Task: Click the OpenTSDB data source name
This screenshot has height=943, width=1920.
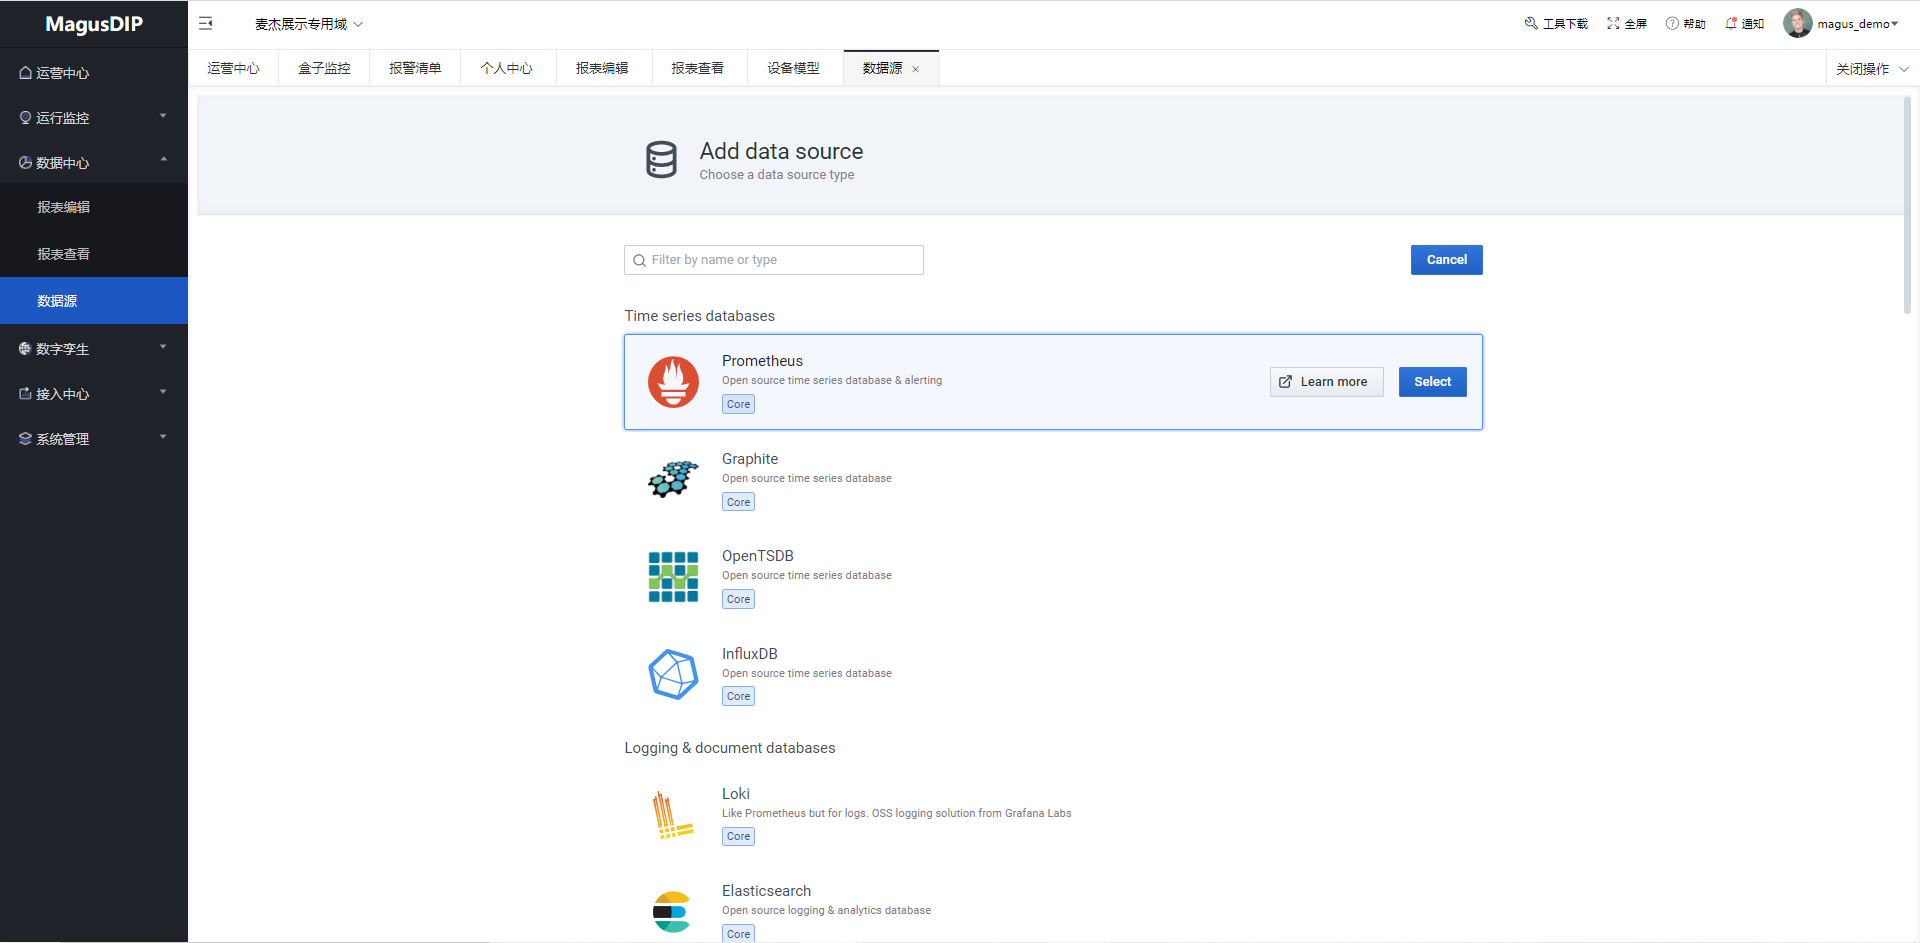Action: pyautogui.click(x=758, y=556)
